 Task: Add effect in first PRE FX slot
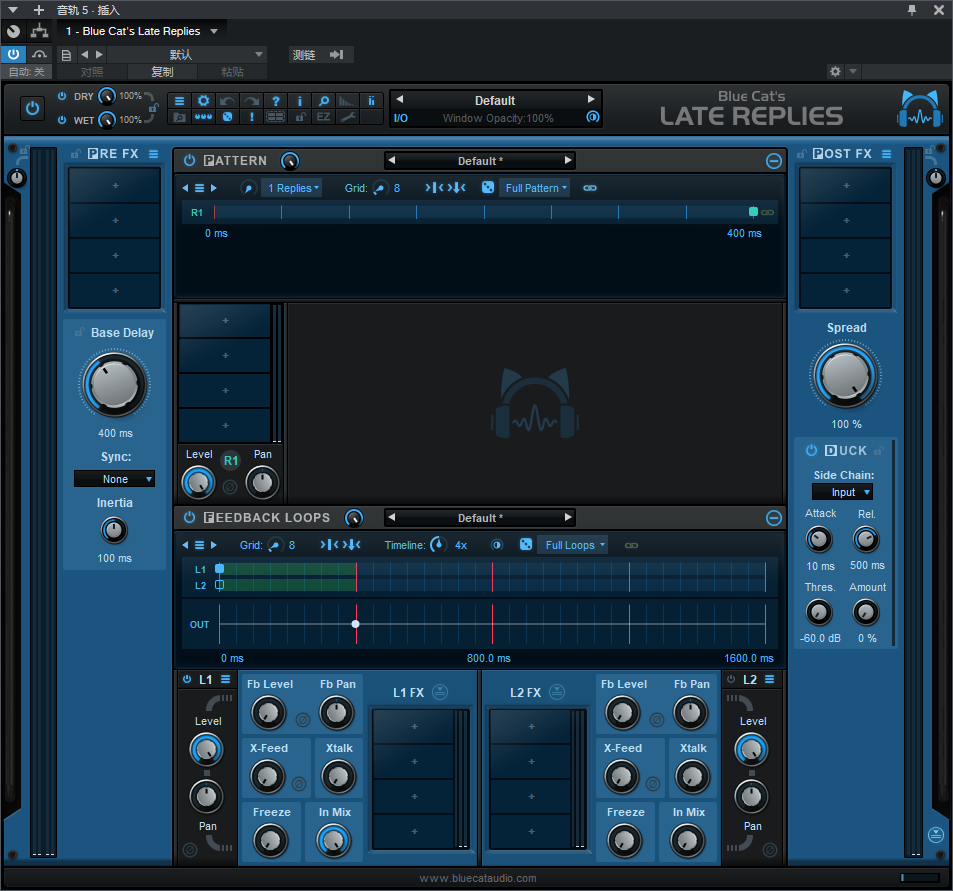pos(115,185)
